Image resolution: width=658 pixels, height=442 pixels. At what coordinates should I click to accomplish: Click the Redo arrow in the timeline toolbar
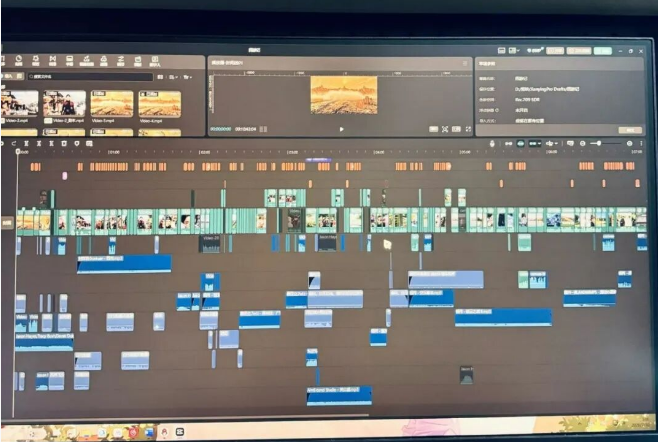click(x=14, y=144)
